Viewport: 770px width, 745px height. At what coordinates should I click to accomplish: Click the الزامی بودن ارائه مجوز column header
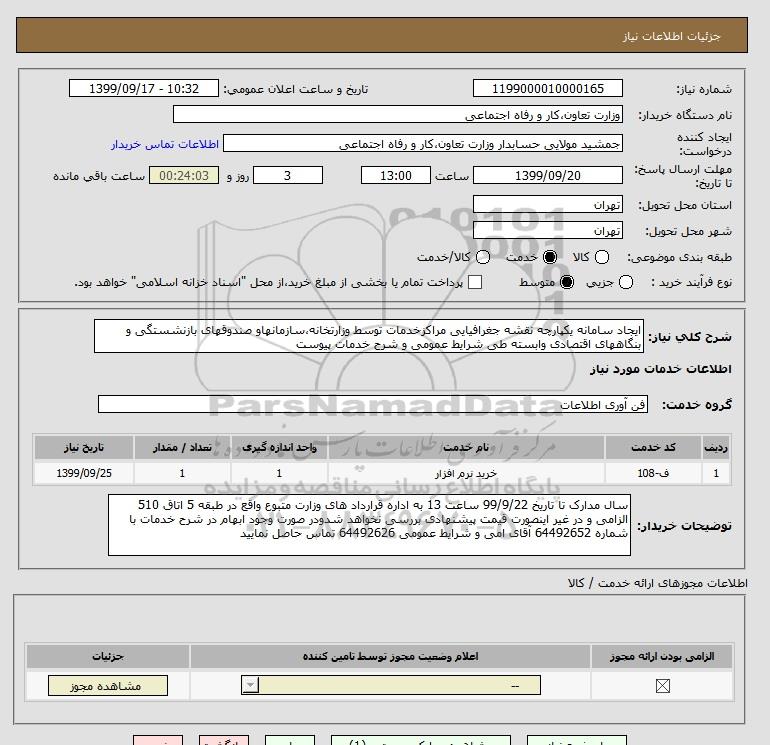tap(662, 656)
